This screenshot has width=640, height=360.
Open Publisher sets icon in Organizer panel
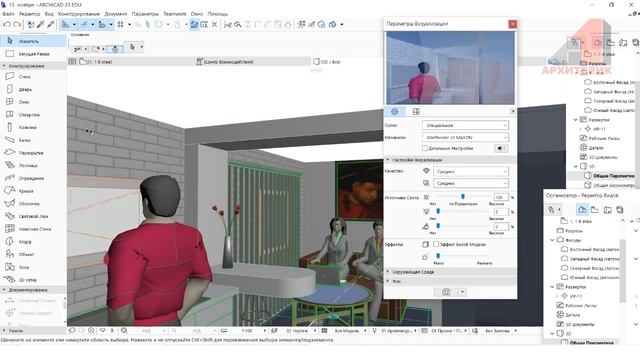pyautogui.click(x=620, y=209)
